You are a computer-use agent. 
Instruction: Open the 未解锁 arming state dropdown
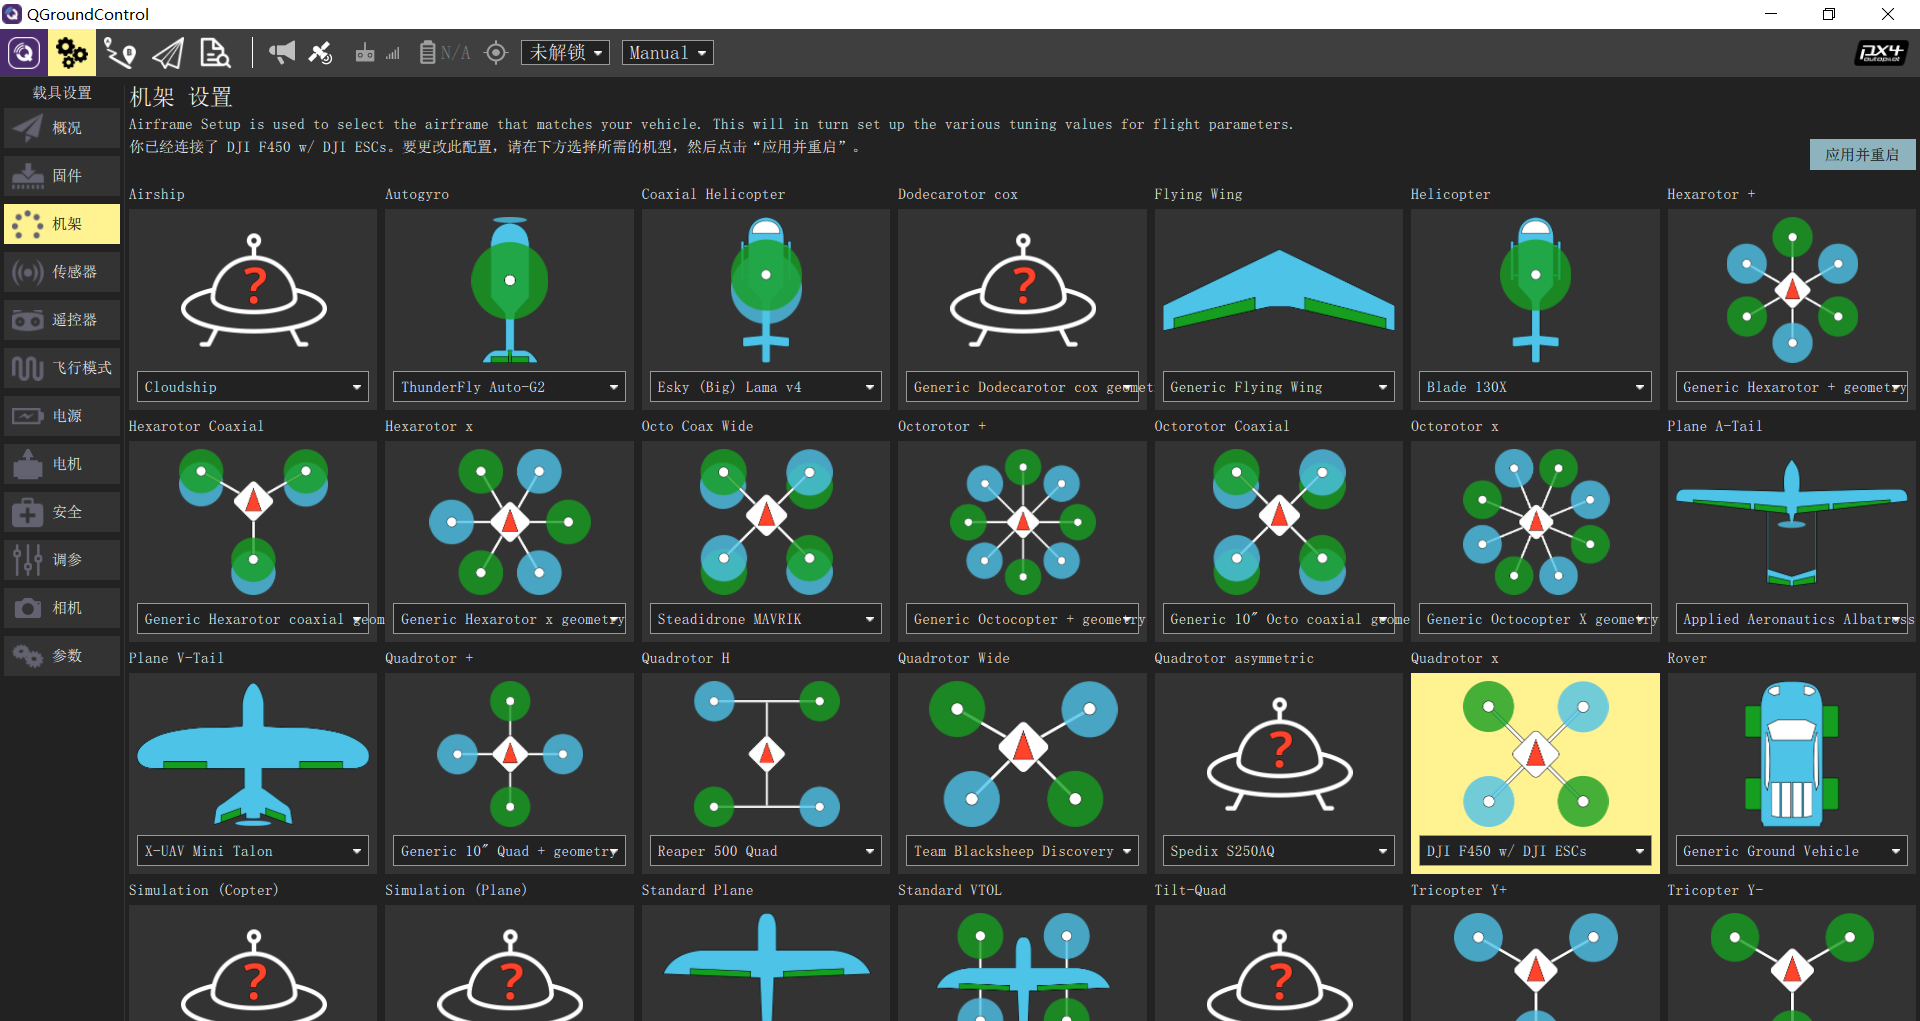tap(565, 53)
